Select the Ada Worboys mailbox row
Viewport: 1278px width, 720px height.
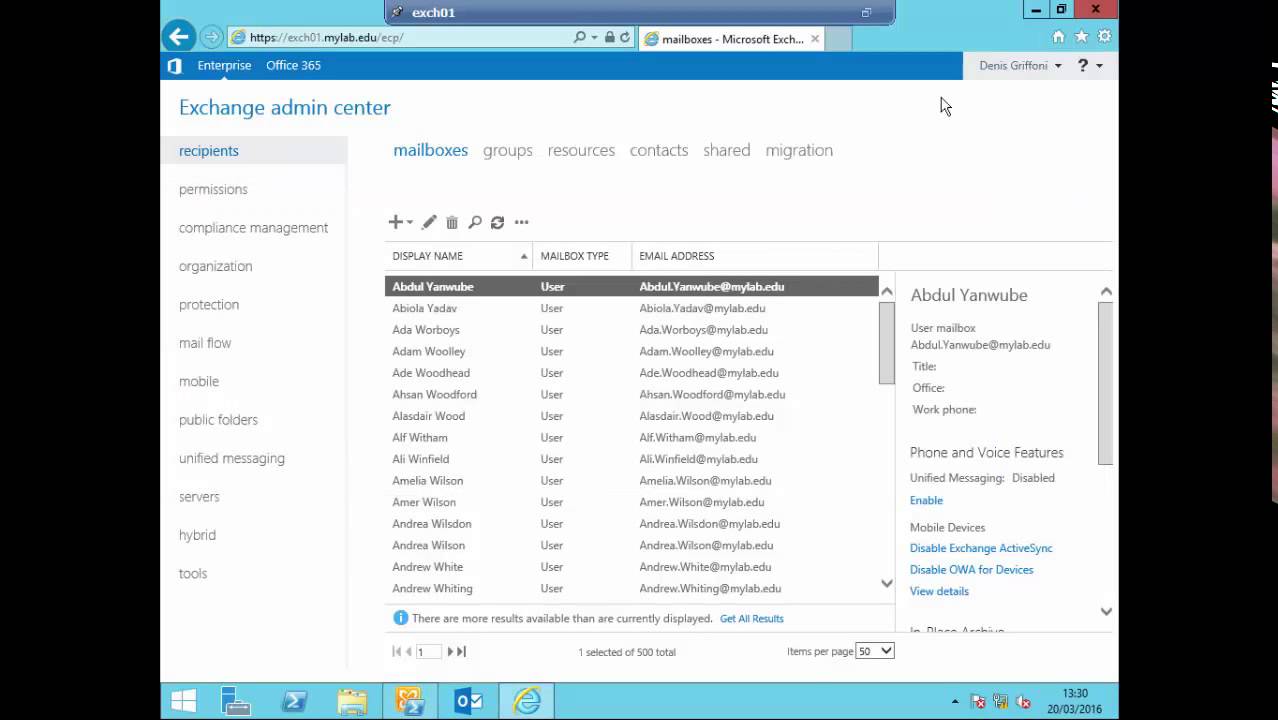pos(632,330)
